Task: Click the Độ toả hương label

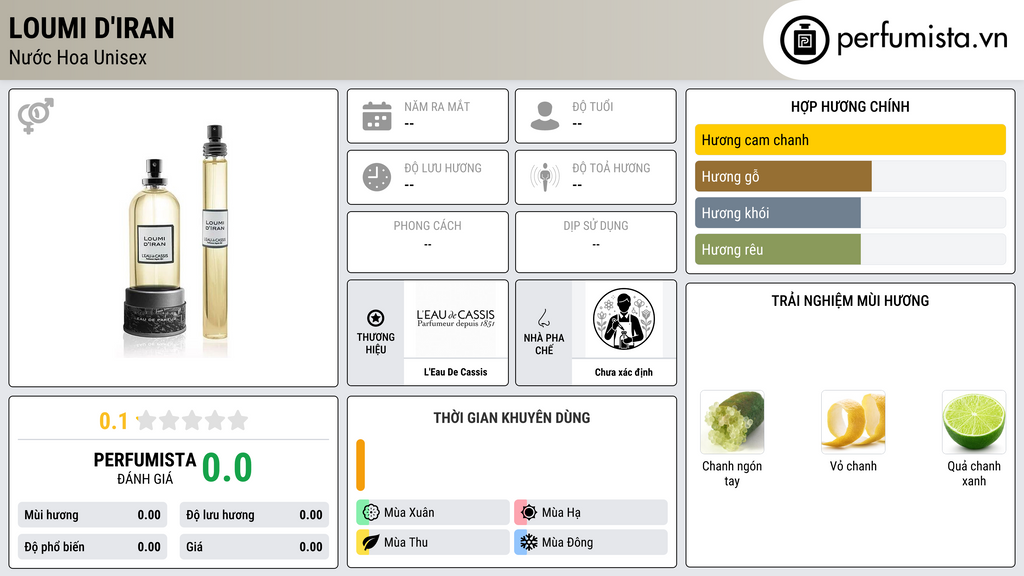Action: [x=611, y=168]
